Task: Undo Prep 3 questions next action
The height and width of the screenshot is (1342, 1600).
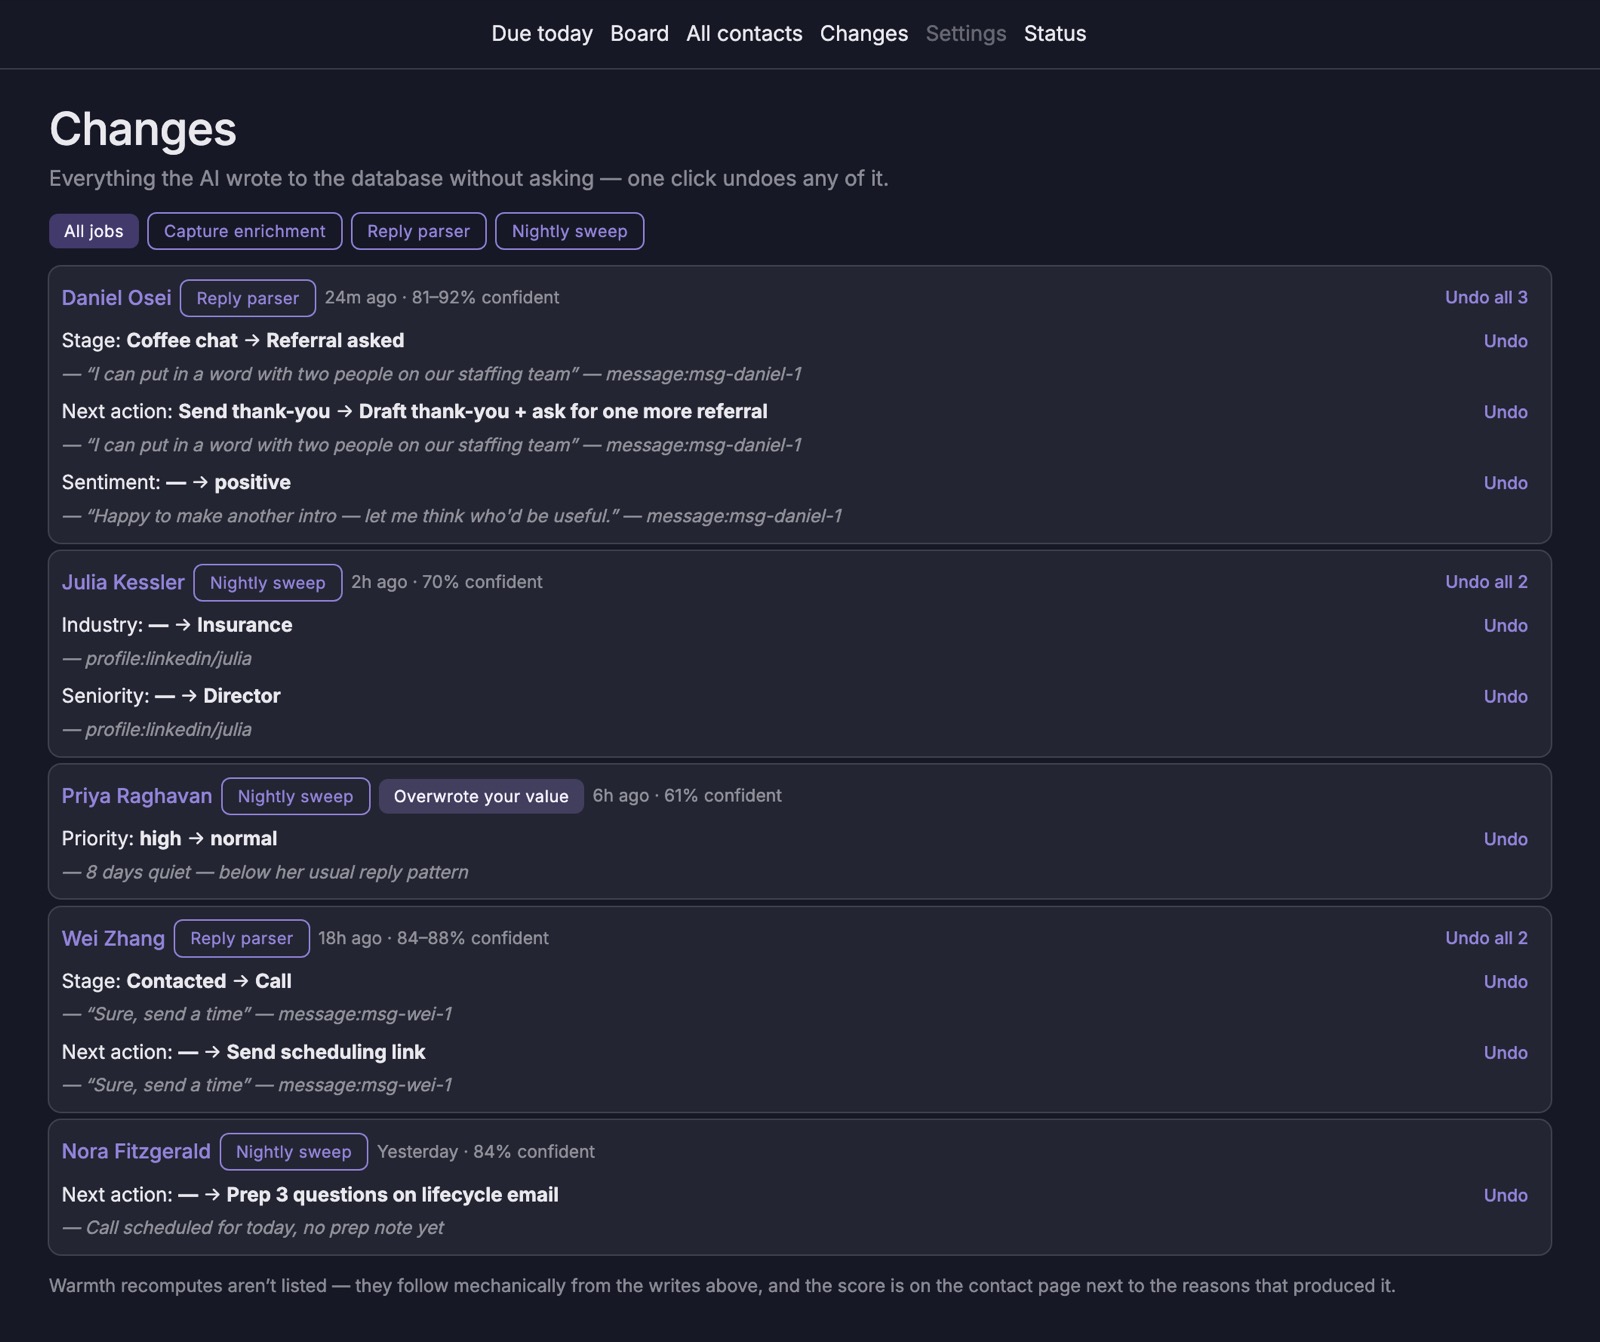Action: pos(1505,1196)
